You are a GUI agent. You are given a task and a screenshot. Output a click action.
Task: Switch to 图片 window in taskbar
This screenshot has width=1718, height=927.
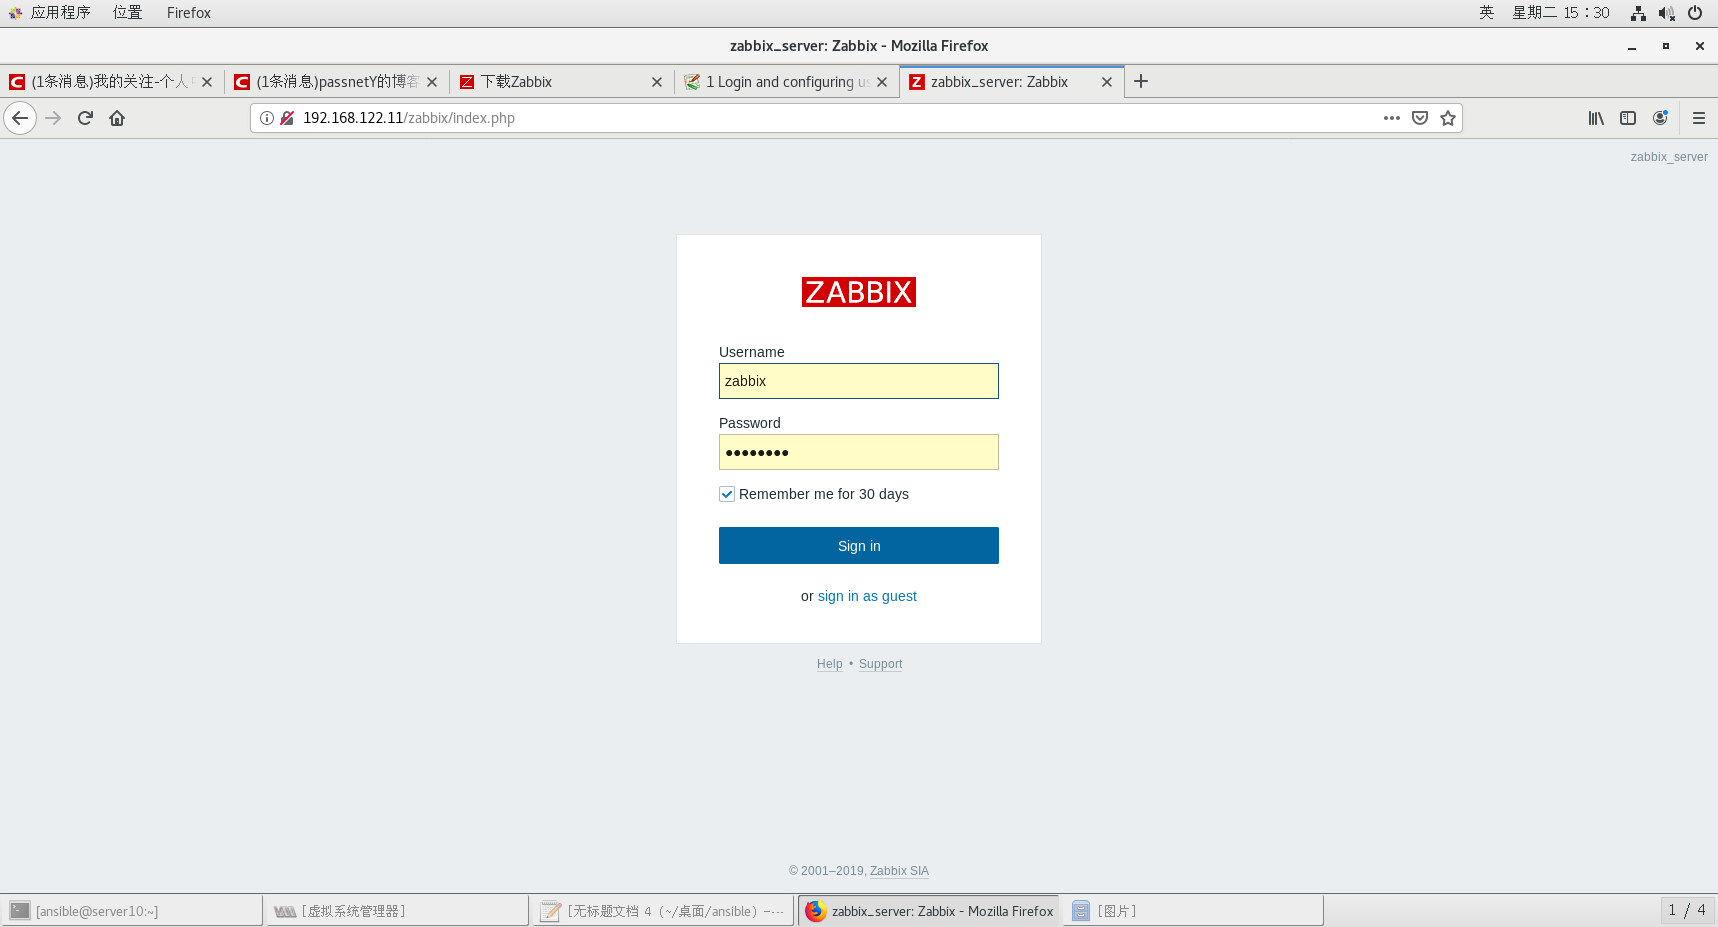tap(1193, 911)
